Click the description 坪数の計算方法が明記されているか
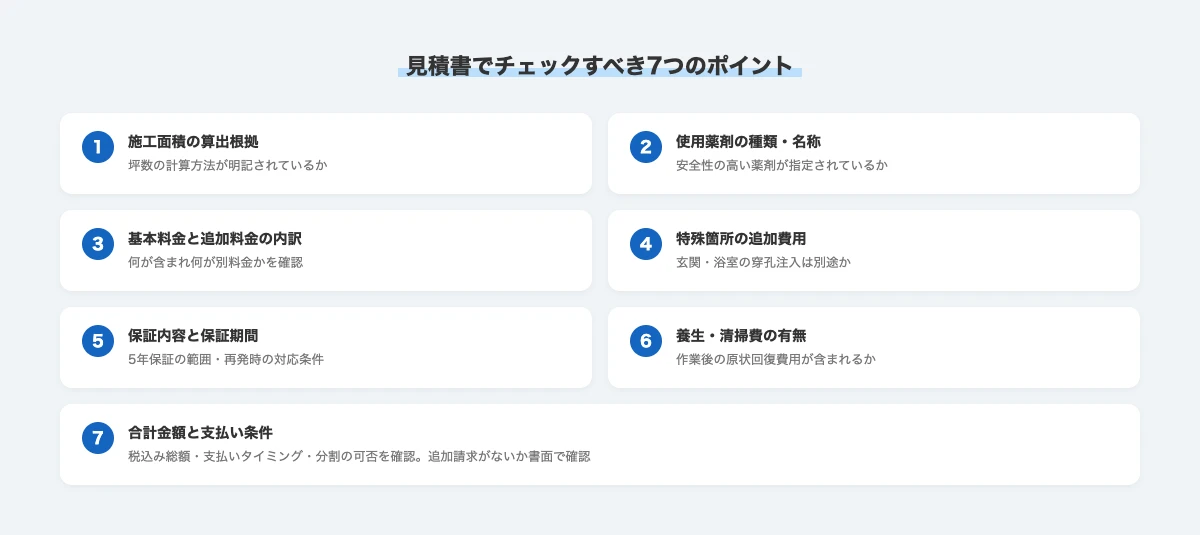Image resolution: width=1200 pixels, height=535 pixels. pos(228,165)
